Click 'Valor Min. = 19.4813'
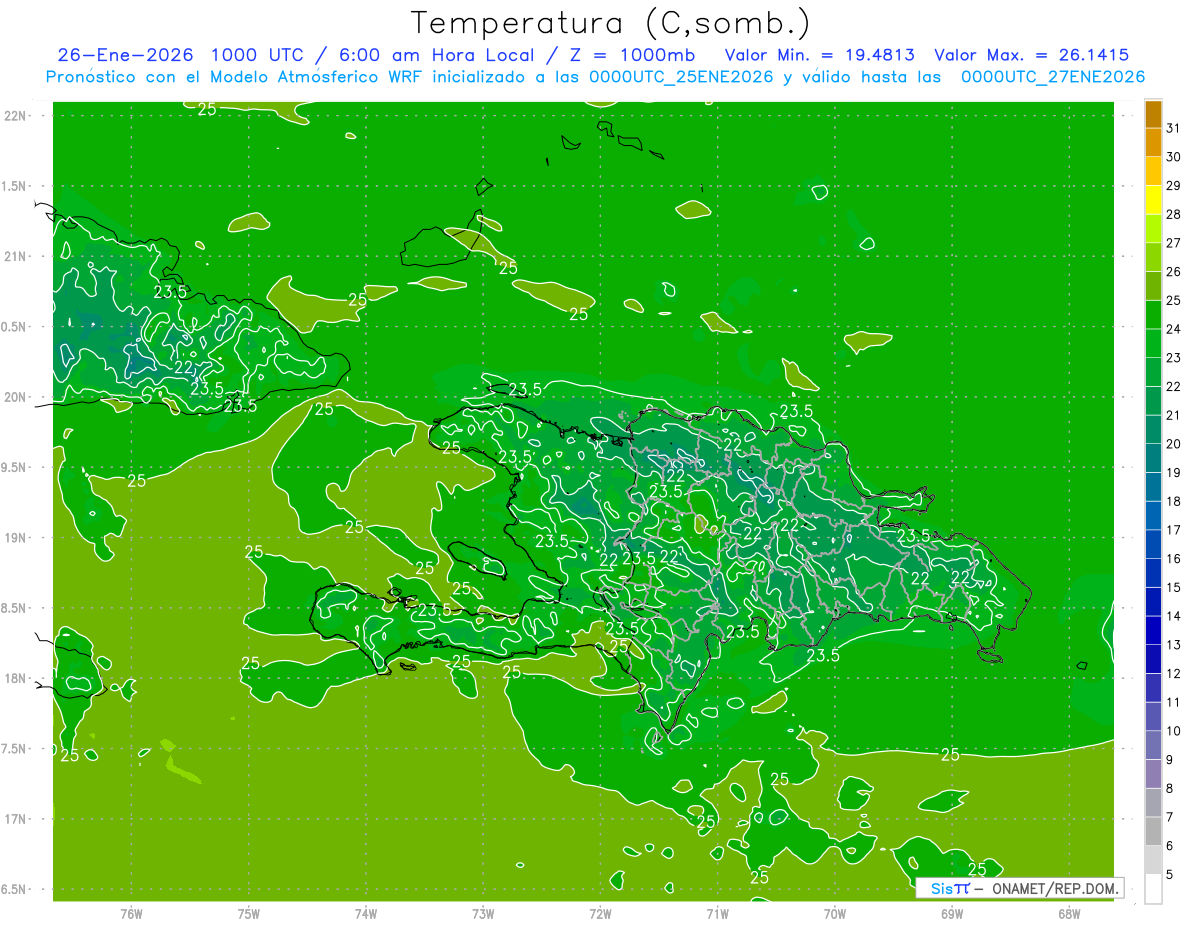Viewport: 1200px width, 927px height. [820, 55]
